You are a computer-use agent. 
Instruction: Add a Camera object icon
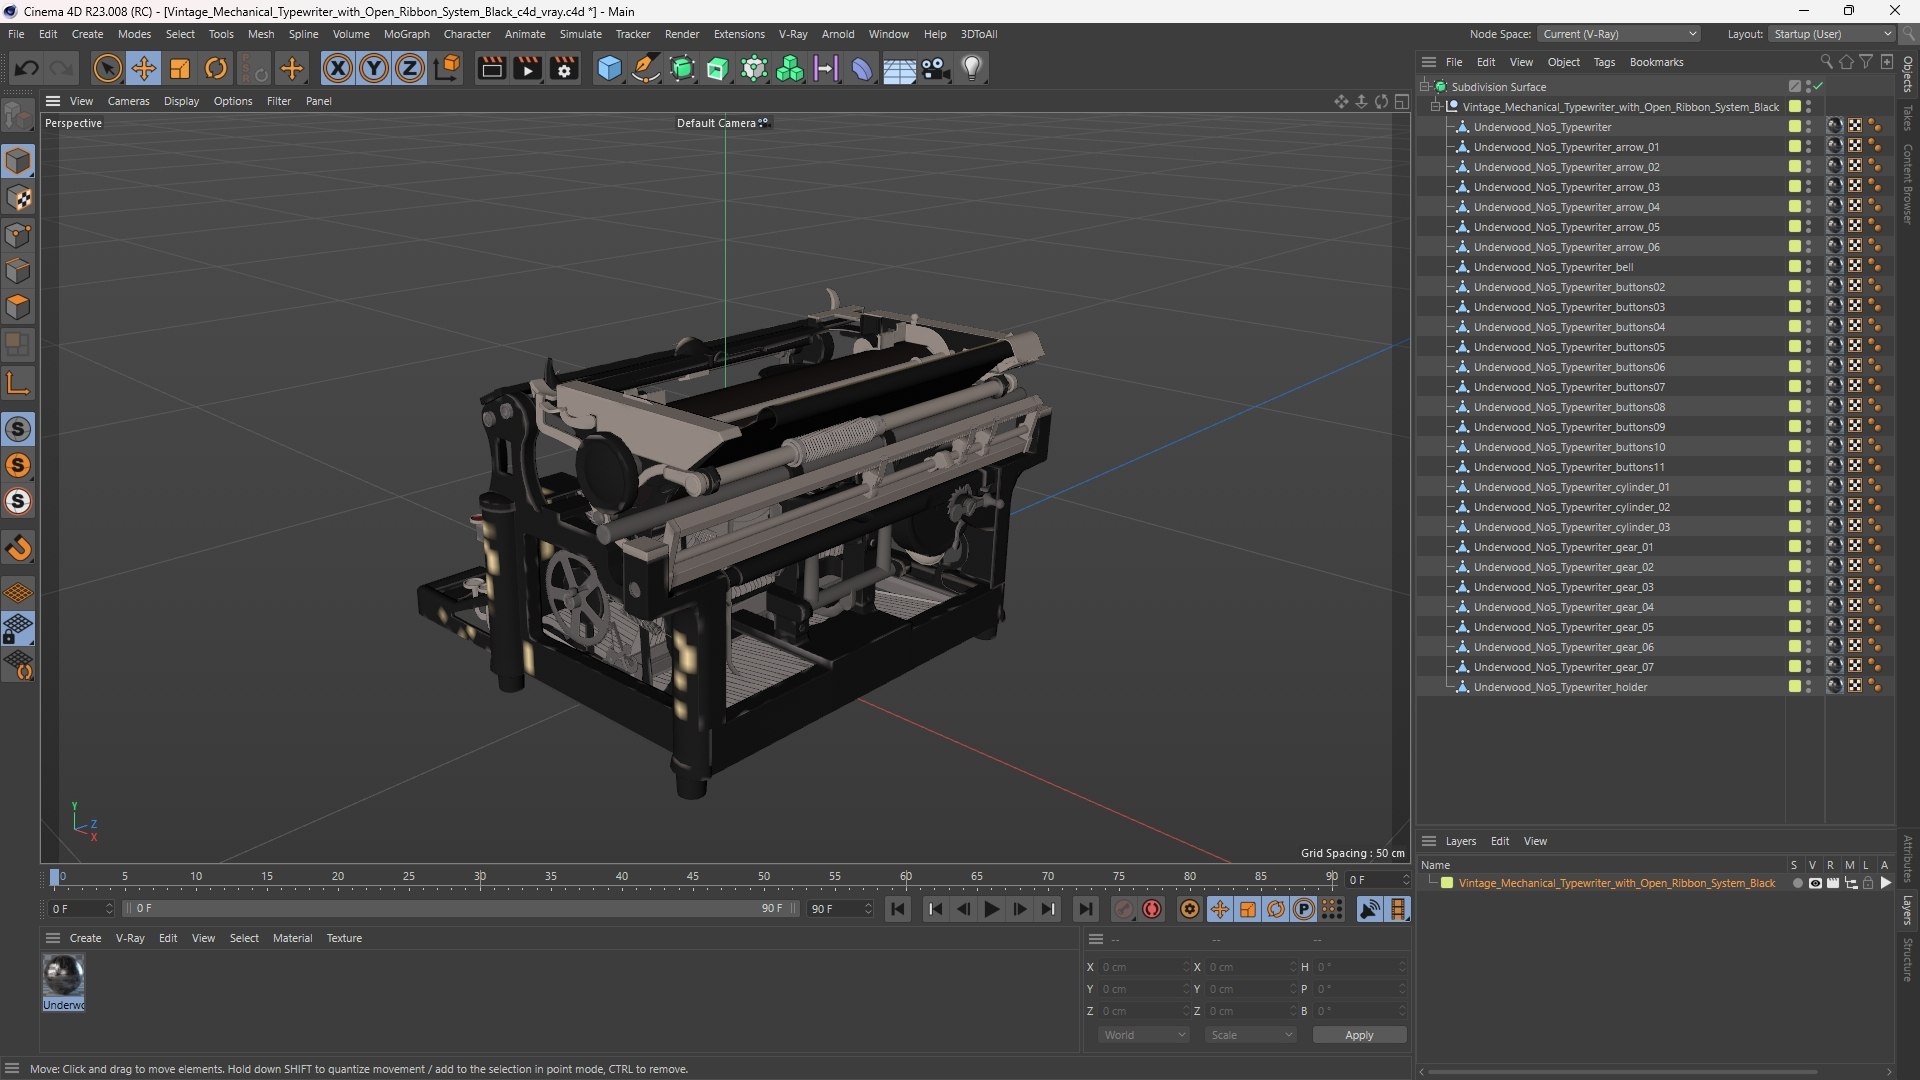pos(935,68)
